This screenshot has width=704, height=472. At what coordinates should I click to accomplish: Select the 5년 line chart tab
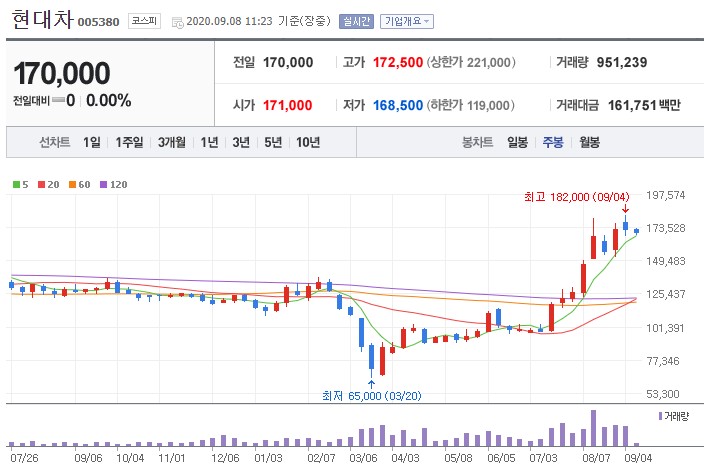(x=273, y=142)
